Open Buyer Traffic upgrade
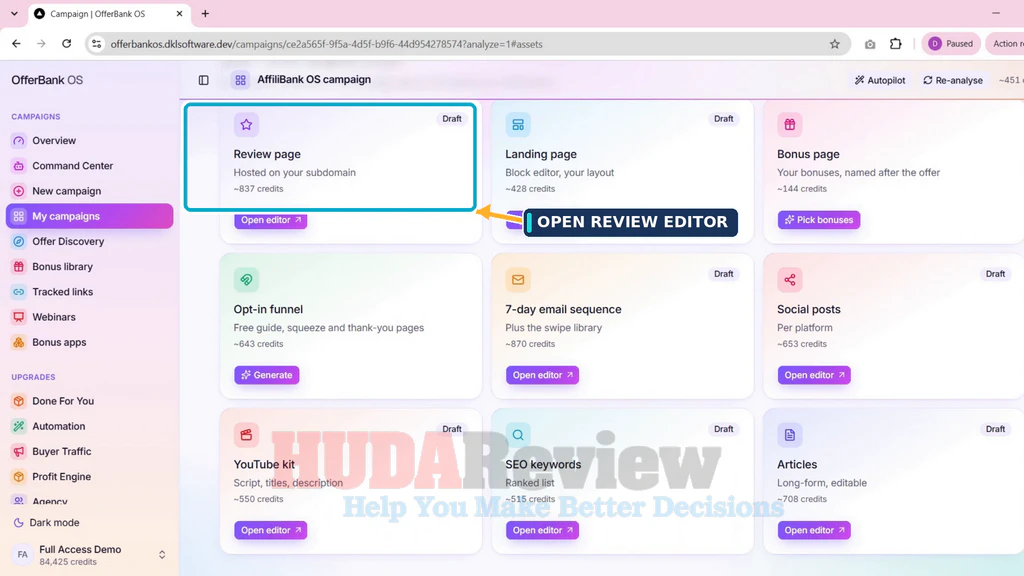Image resolution: width=1024 pixels, height=576 pixels. point(89,451)
